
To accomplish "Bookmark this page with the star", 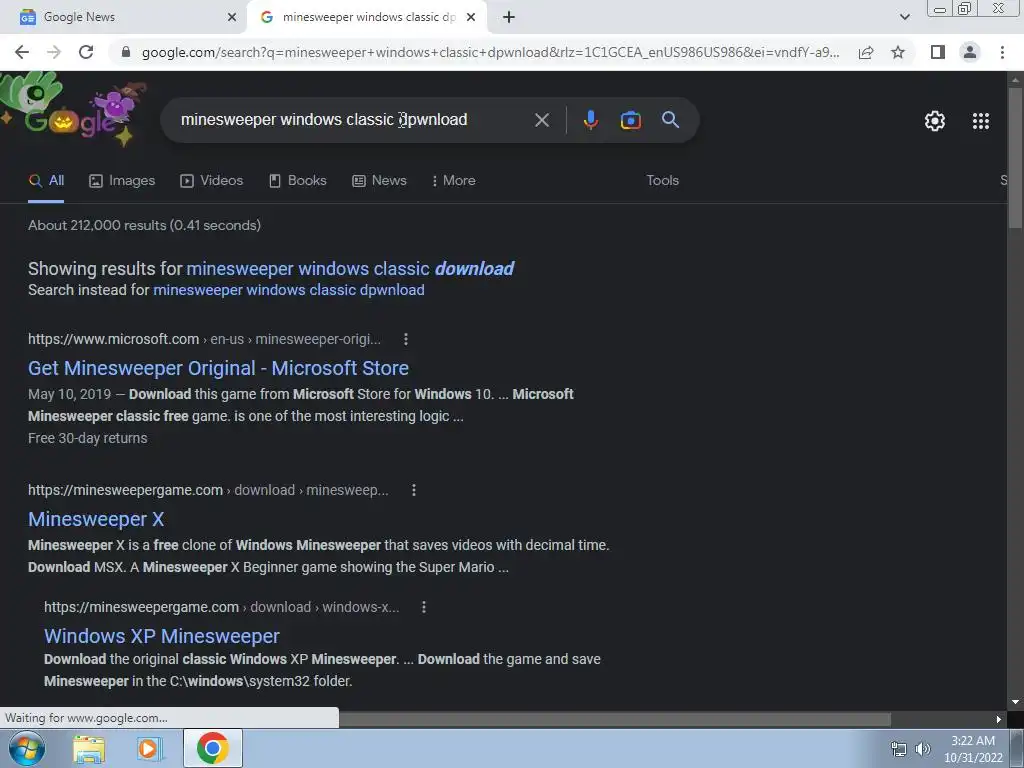I will (x=898, y=52).
